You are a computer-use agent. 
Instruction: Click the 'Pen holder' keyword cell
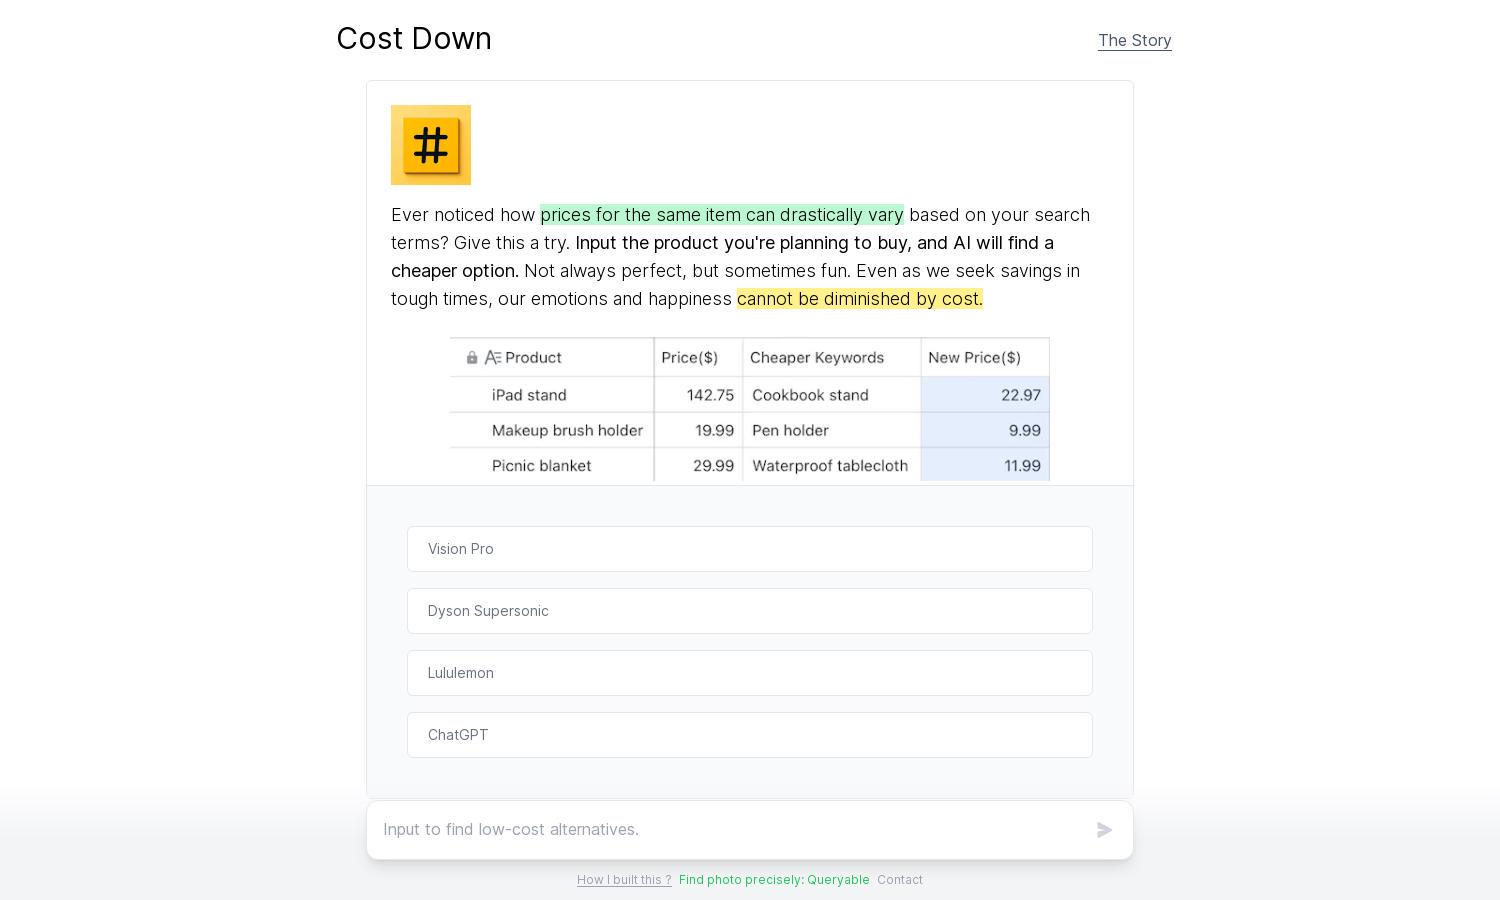(x=790, y=431)
